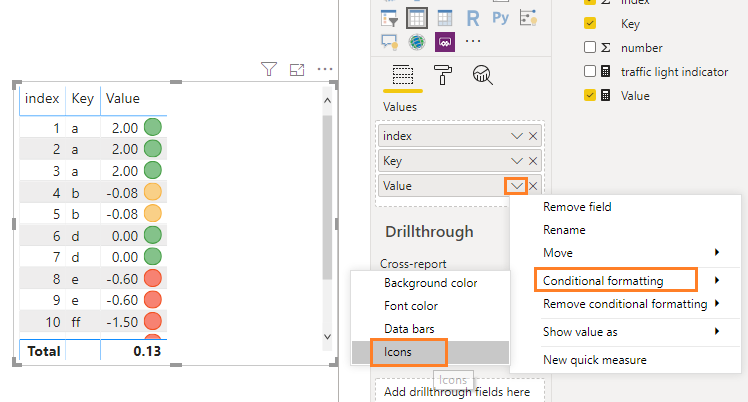This screenshot has width=748, height=402.
Task: Select Conditional formatting menu entry
Action: [603, 281]
